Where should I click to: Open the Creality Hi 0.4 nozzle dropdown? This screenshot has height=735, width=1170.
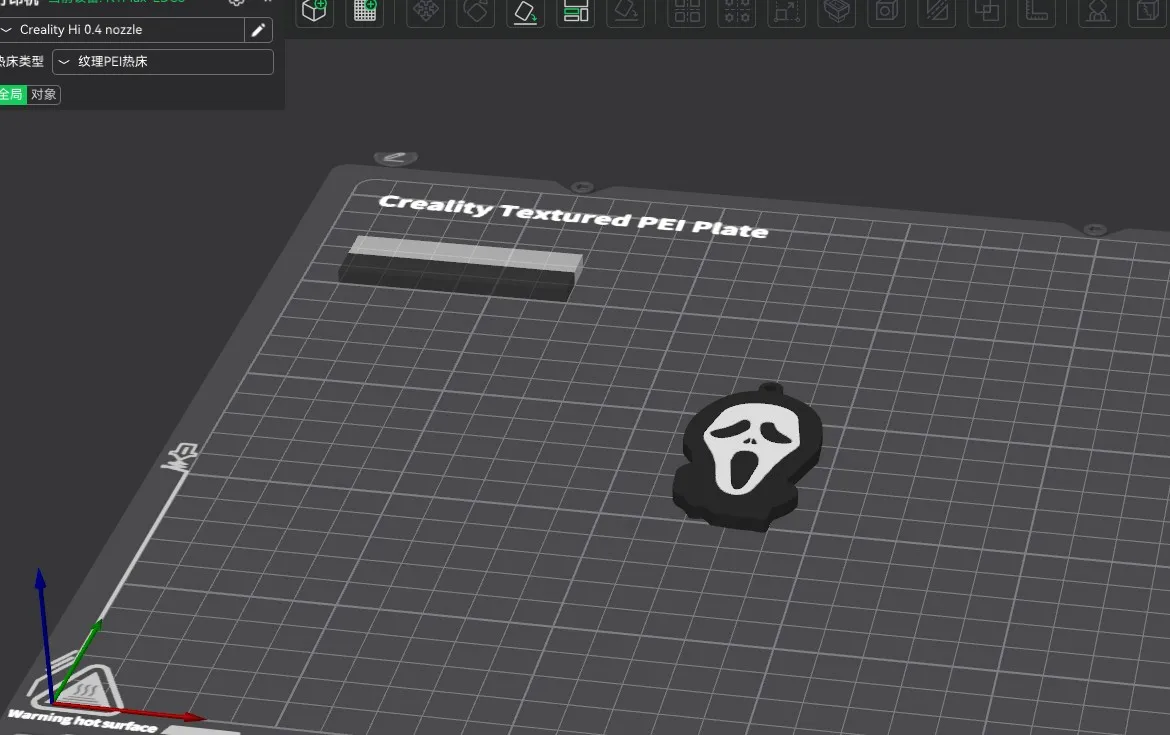122,30
